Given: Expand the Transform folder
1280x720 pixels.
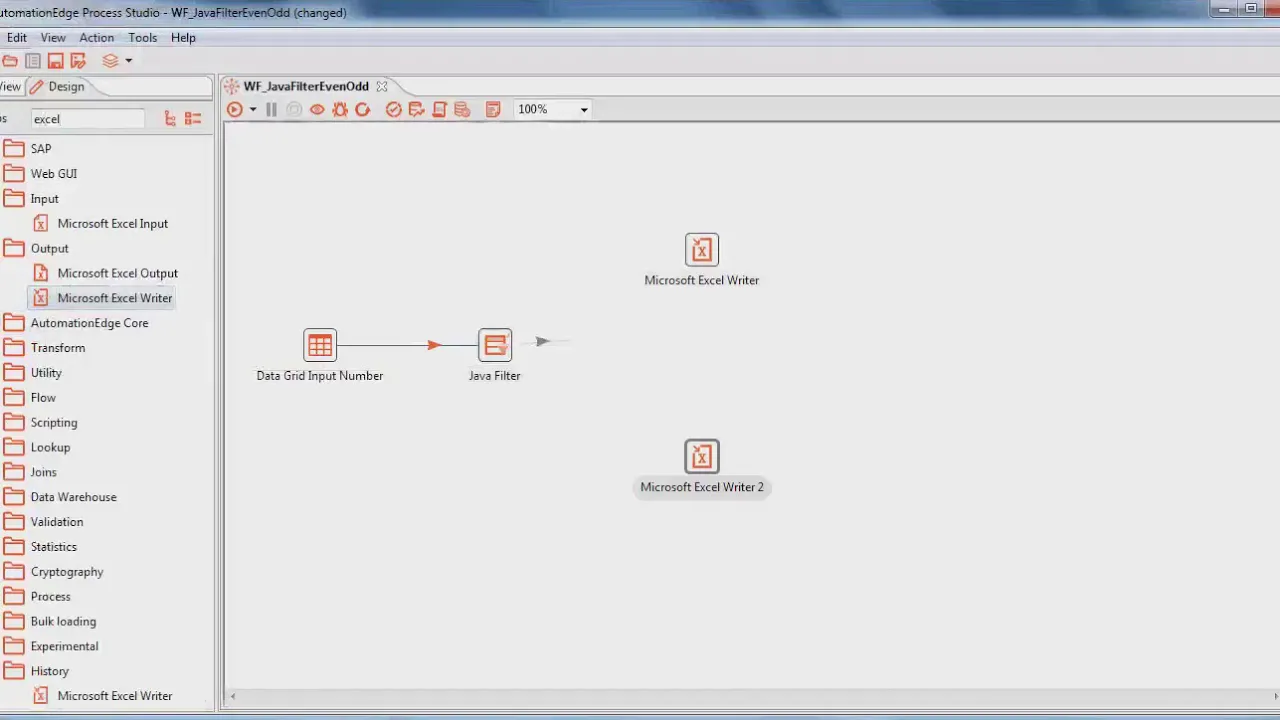Looking at the screenshot, I should pyautogui.click(x=44, y=348).
